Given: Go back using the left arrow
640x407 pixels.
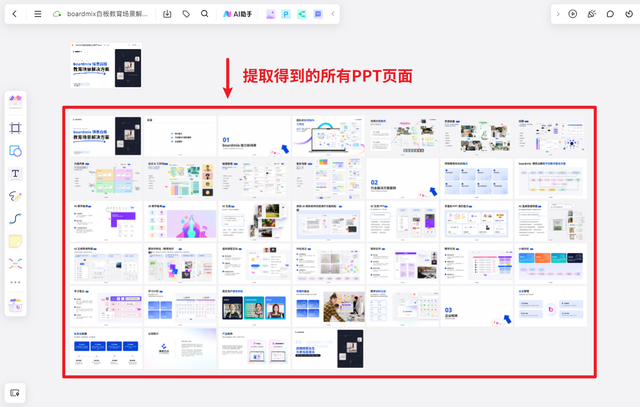Looking at the screenshot, I should pos(15,14).
